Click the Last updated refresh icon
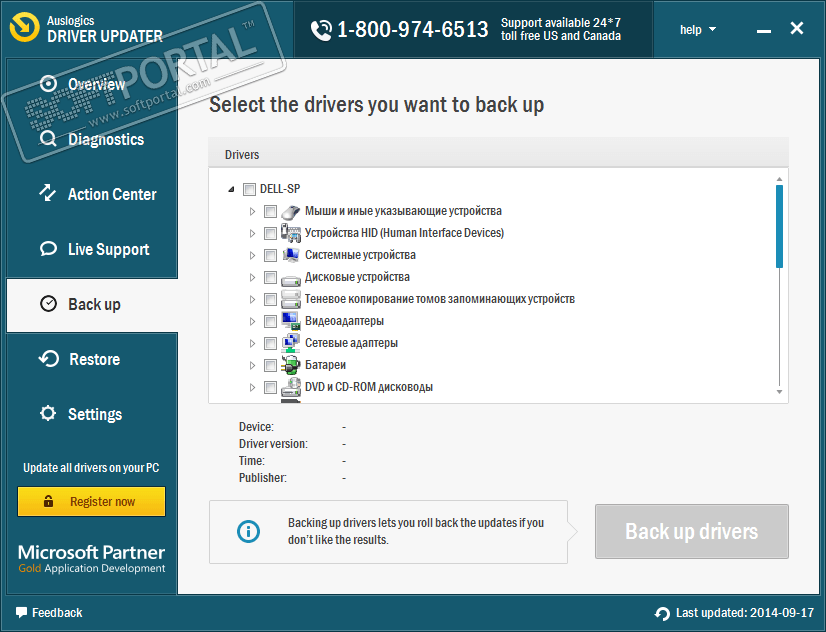826x632 pixels. [662, 613]
